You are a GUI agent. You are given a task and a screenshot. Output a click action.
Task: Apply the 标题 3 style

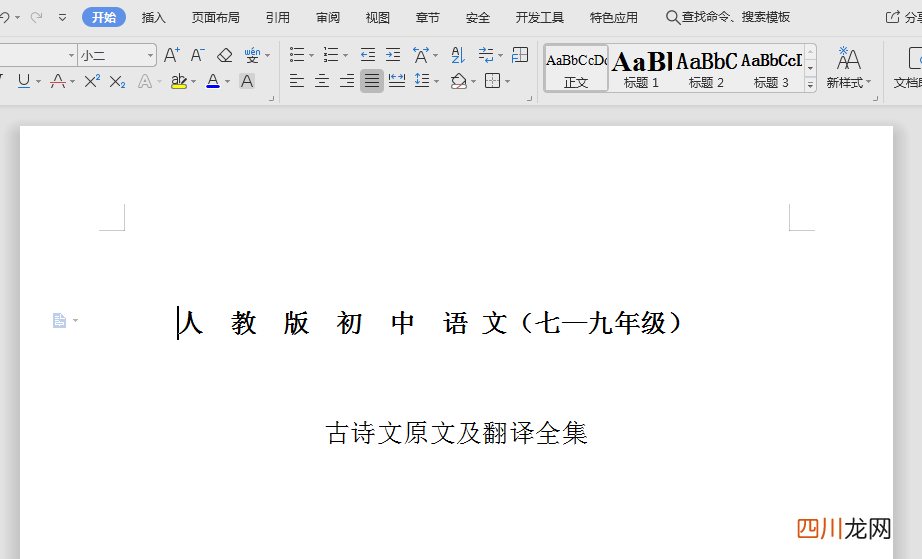771,68
